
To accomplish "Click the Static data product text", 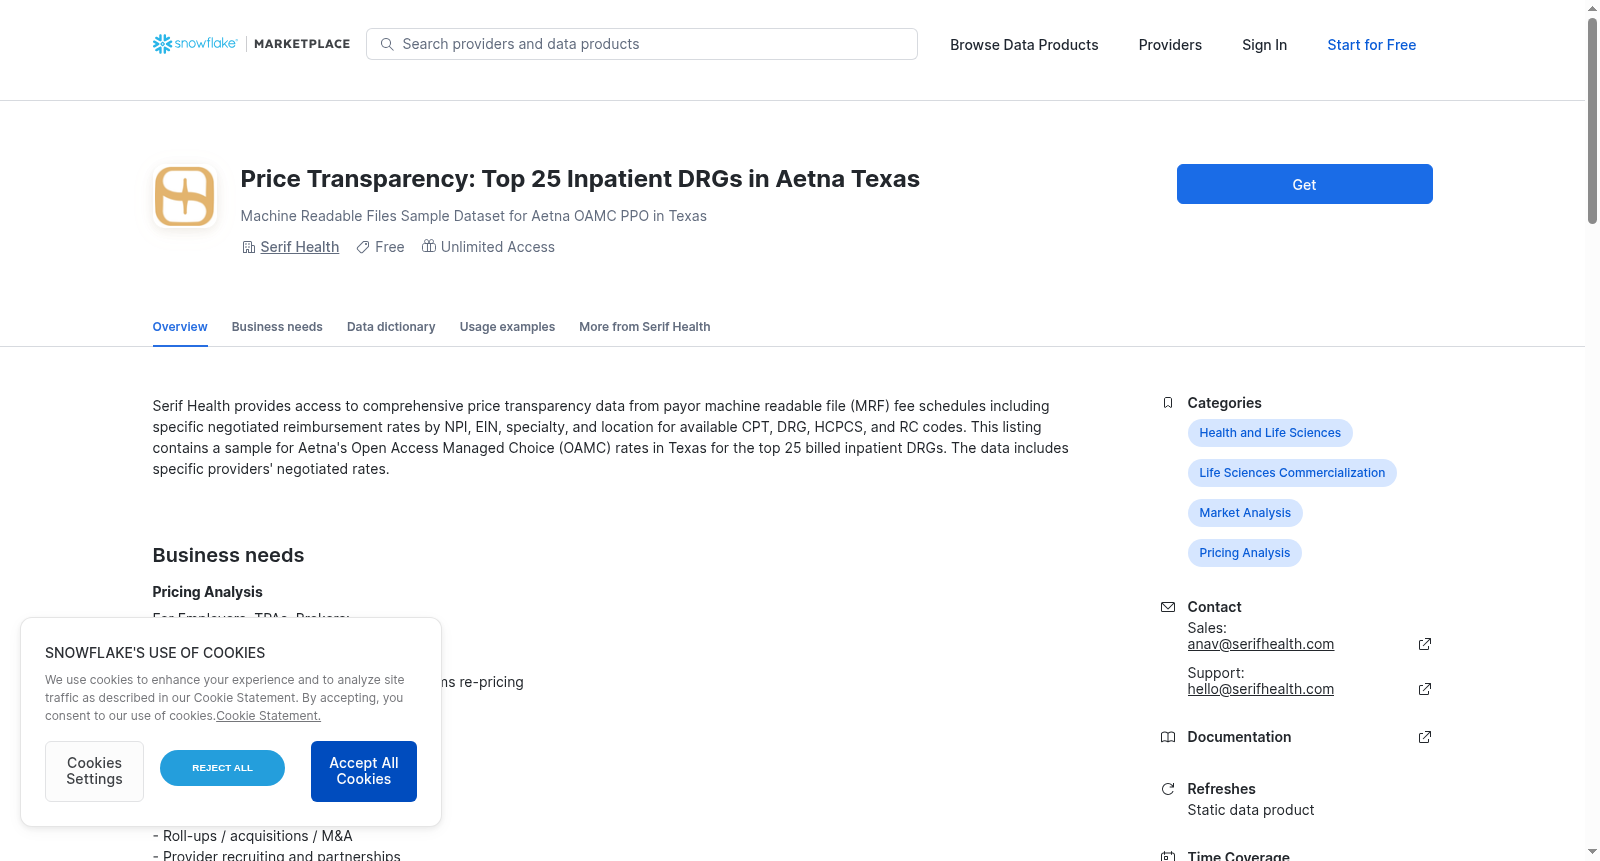I will point(1250,810).
